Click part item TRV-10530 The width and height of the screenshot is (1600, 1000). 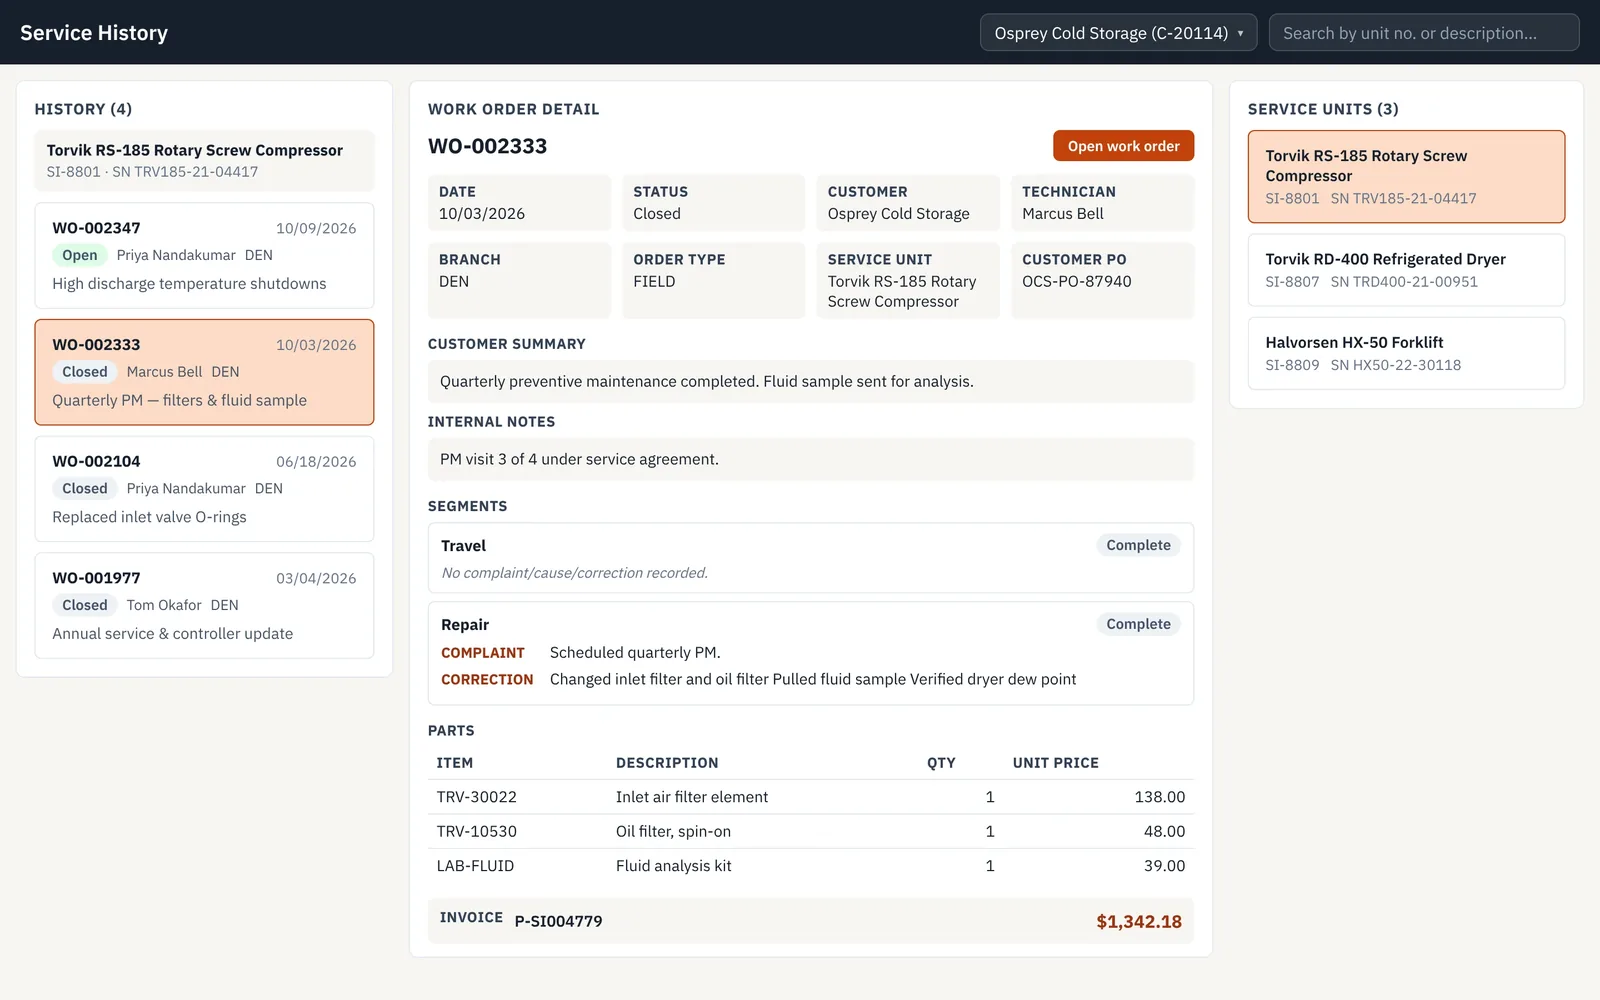pyautogui.click(x=477, y=831)
